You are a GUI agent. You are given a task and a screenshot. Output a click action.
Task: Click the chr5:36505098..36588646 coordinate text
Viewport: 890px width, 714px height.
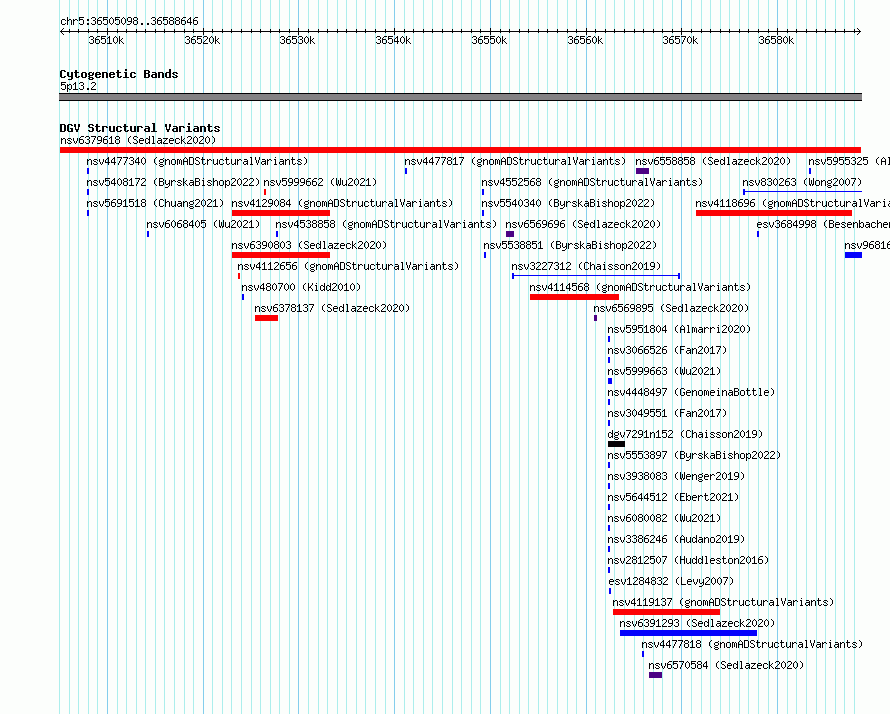129,22
